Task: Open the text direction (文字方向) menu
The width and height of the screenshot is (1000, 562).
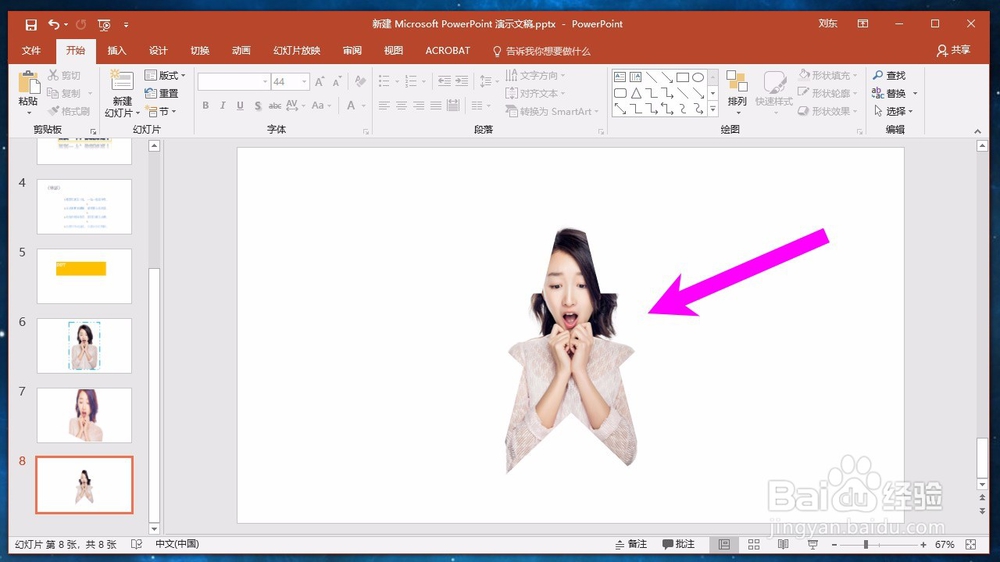Action: [x=535, y=75]
